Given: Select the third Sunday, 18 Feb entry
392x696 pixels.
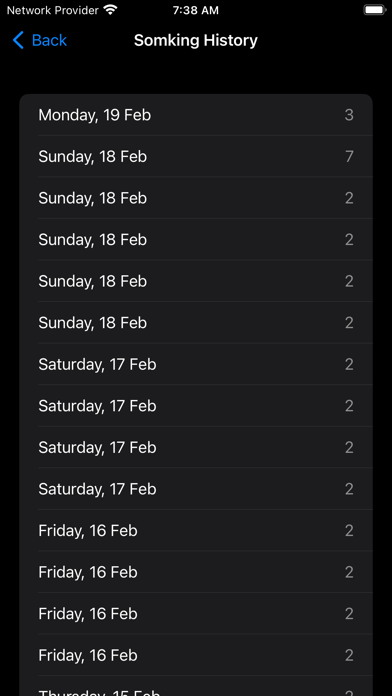Looking at the screenshot, I should click(196, 239).
